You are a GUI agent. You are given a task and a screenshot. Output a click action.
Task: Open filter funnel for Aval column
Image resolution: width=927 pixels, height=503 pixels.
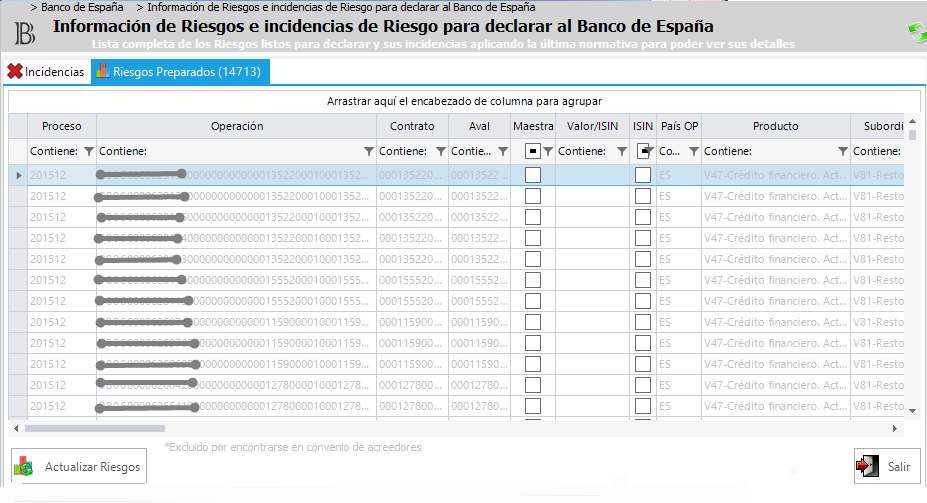pyautogui.click(x=503, y=151)
